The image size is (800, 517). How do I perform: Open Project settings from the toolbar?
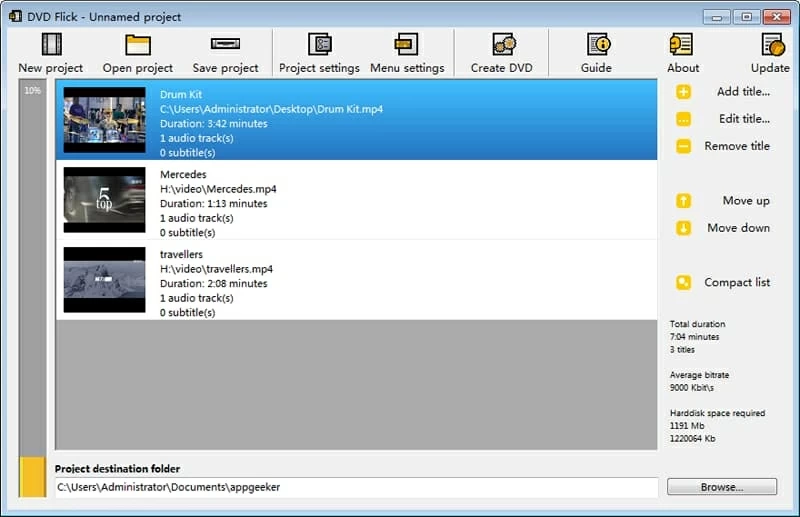click(x=319, y=46)
